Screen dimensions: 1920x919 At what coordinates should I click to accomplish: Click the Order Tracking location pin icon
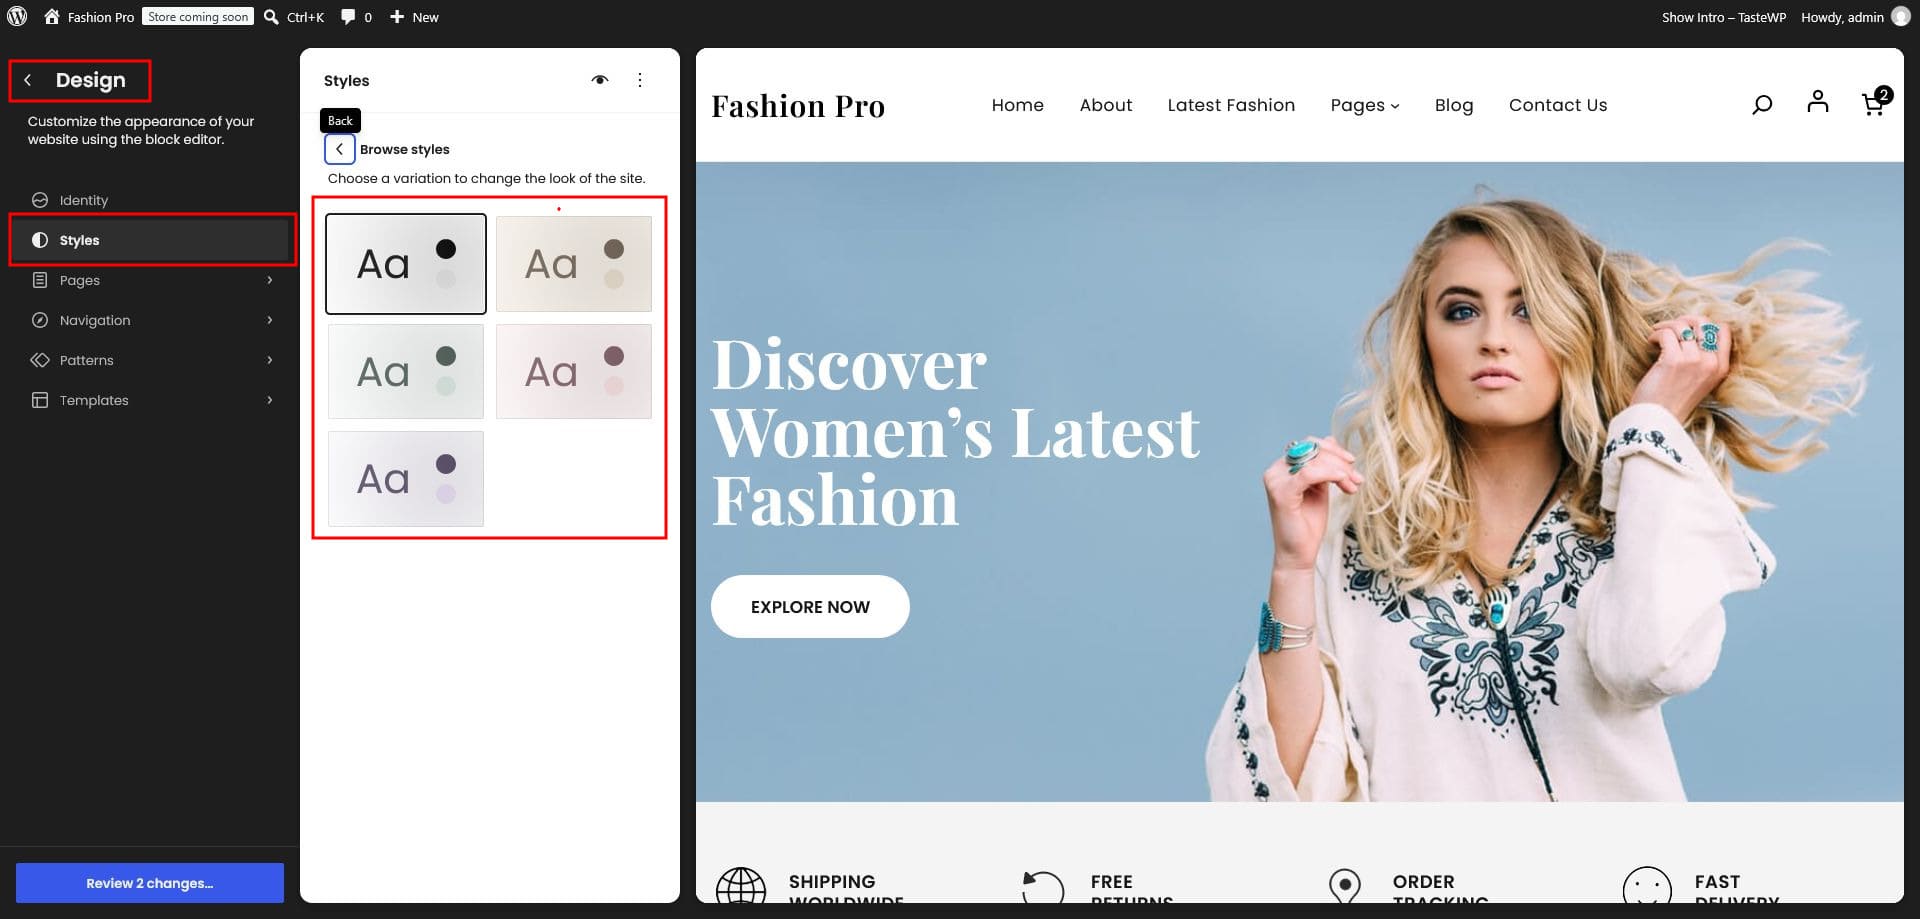(1345, 885)
